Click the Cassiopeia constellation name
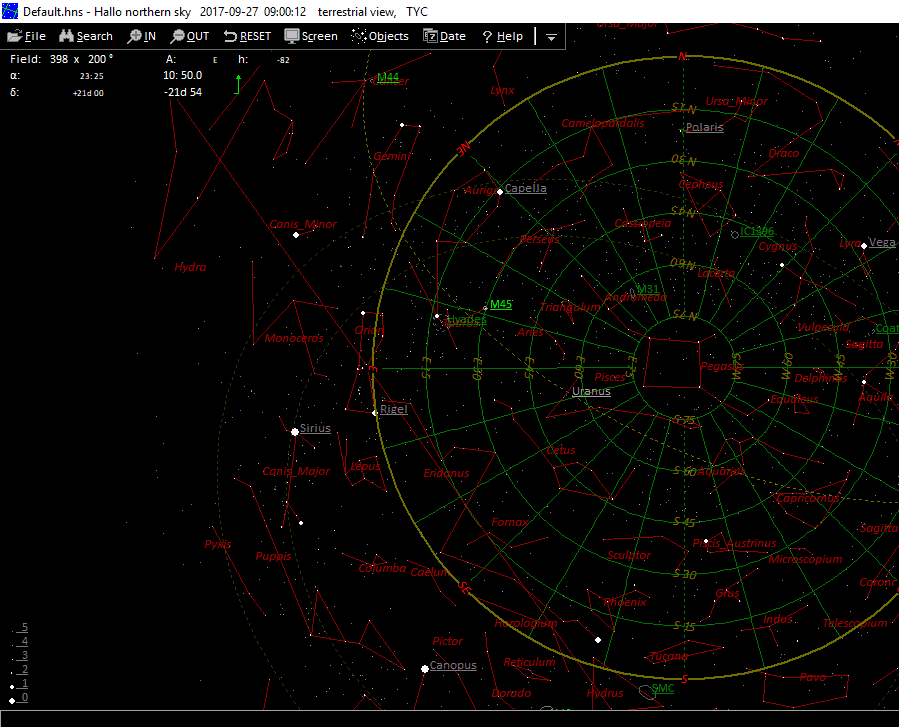The height and width of the screenshot is (728, 899). coord(643,224)
